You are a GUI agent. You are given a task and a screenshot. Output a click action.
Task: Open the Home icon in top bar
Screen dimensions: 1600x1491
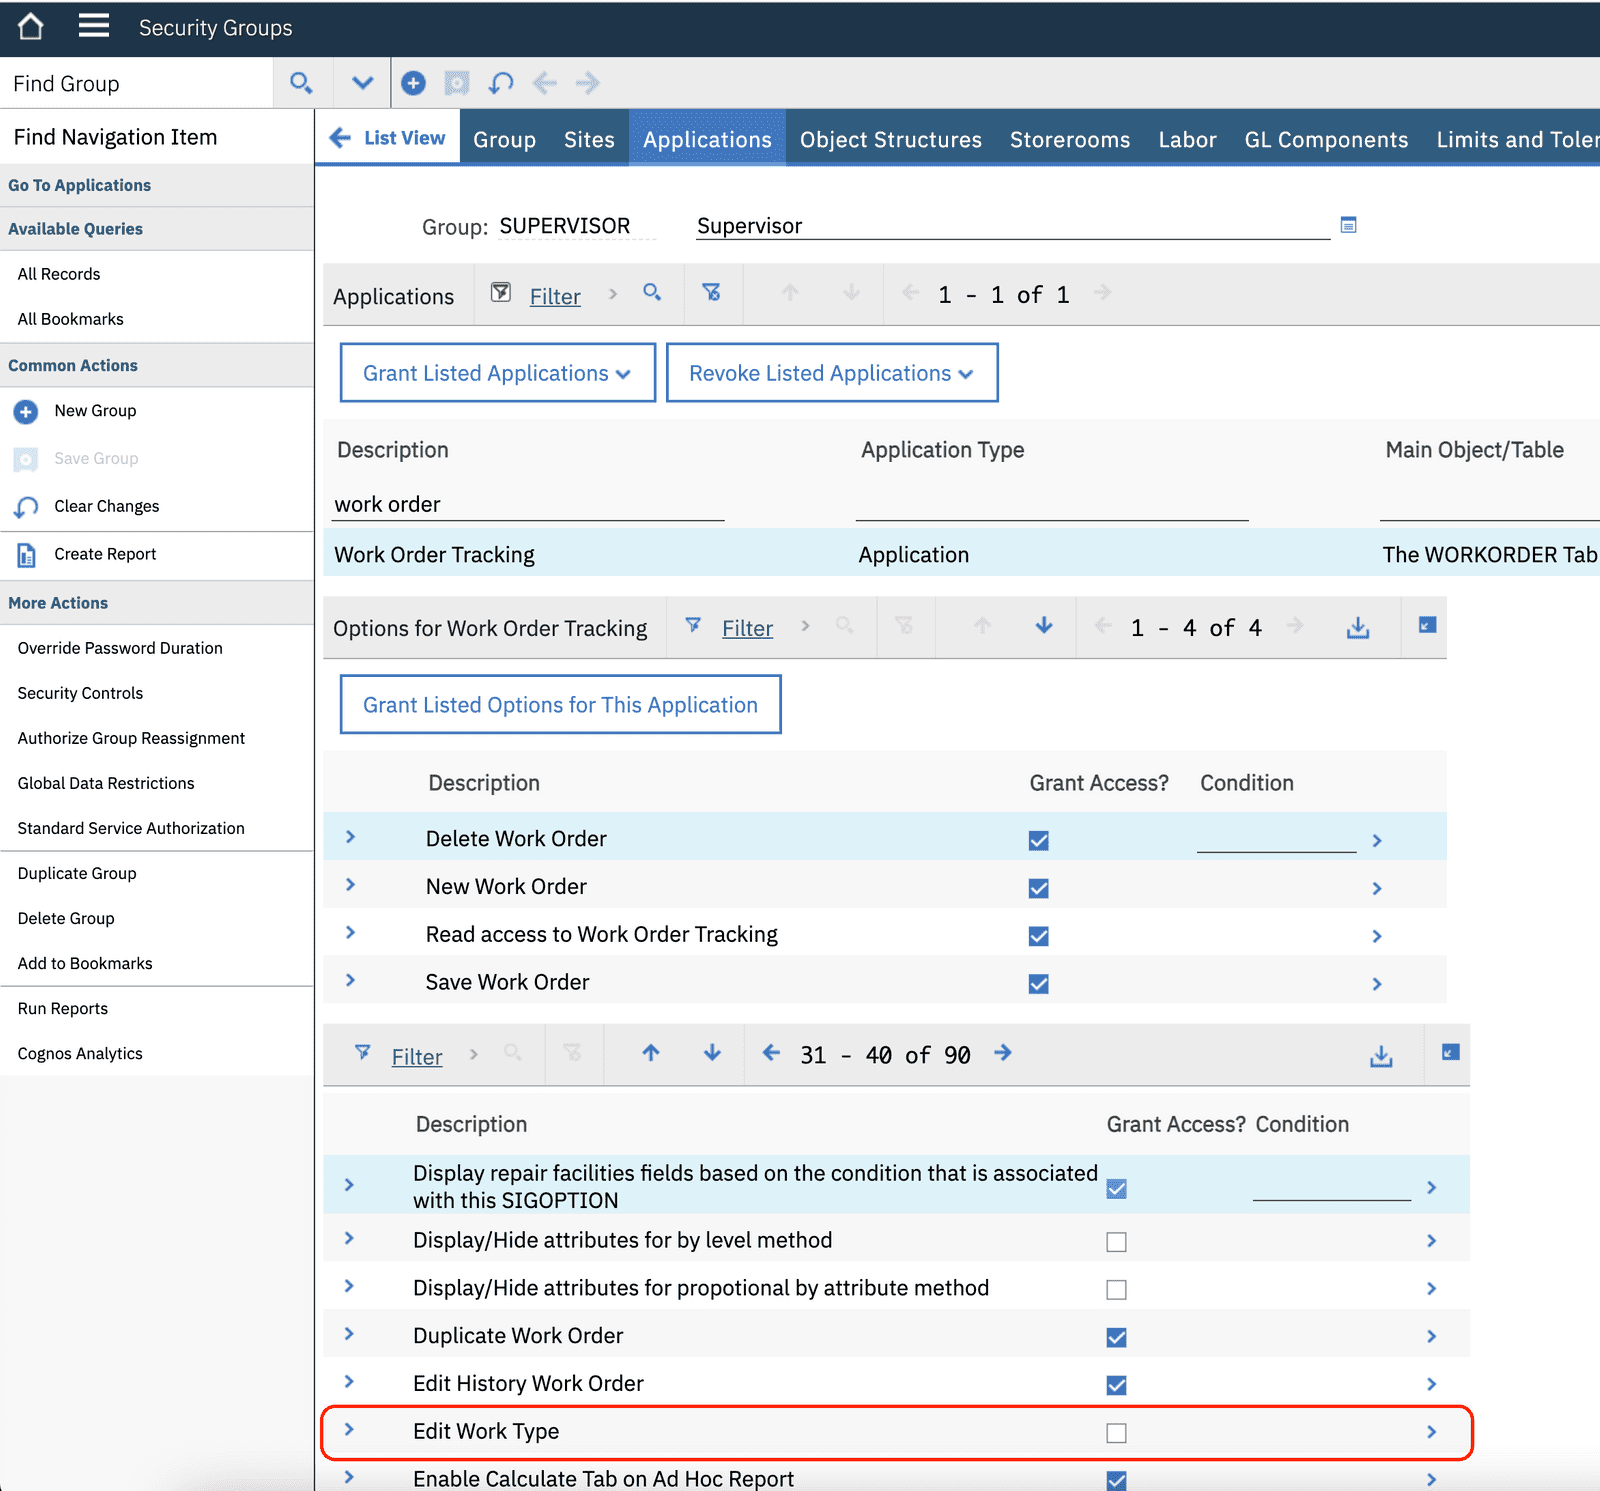(29, 27)
